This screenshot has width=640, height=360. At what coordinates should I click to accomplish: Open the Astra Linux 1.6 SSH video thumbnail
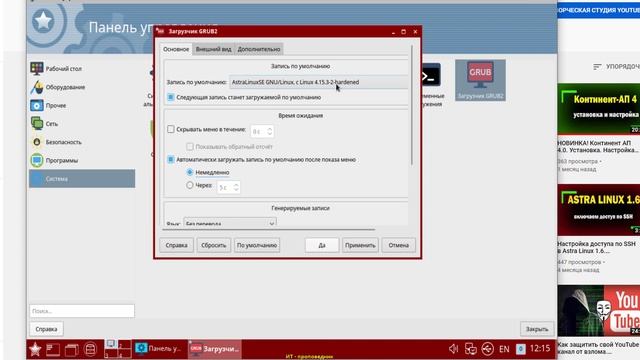pos(598,210)
